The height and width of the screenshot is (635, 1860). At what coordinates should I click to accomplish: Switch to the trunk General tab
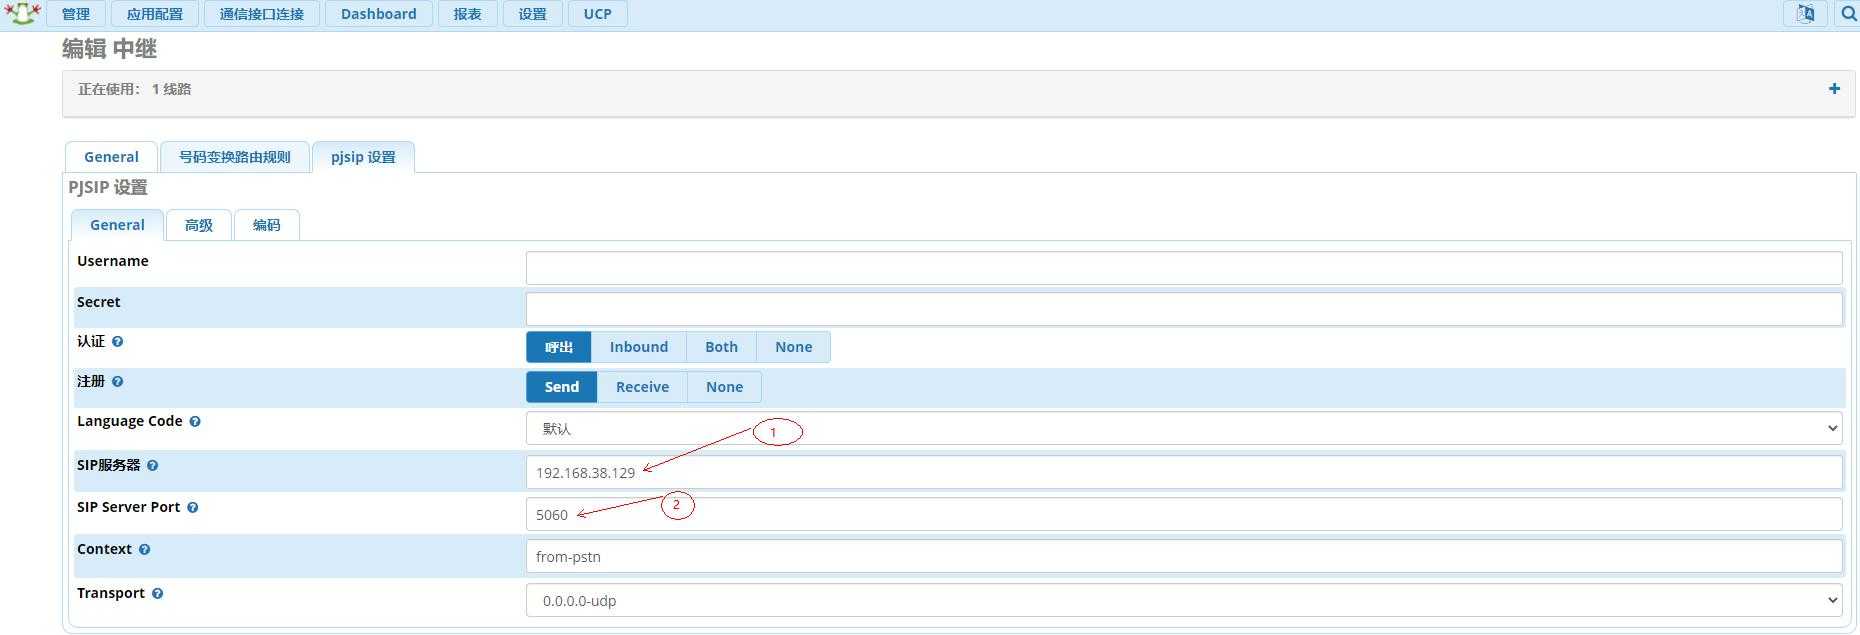coord(111,157)
